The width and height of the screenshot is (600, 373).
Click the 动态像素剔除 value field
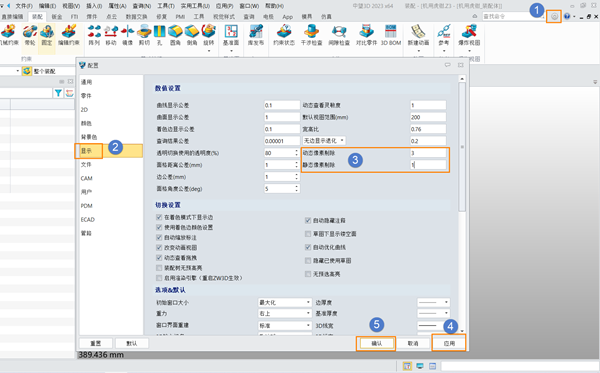(428, 153)
